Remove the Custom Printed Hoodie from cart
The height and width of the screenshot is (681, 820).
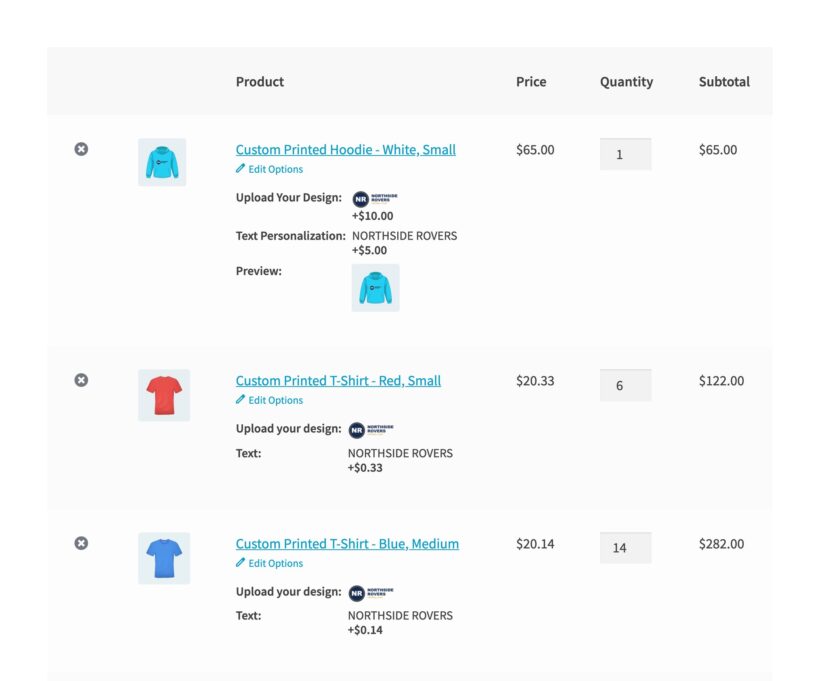[x=81, y=149]
